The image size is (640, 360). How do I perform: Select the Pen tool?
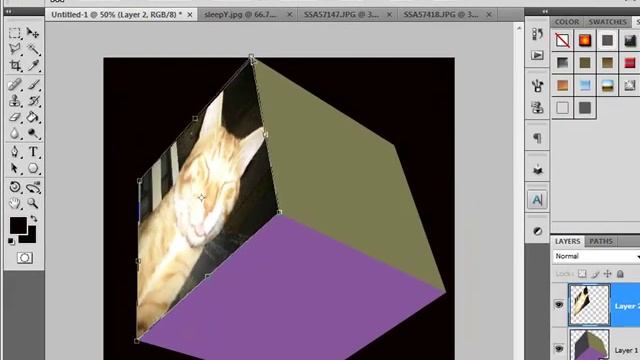(15, 152)
